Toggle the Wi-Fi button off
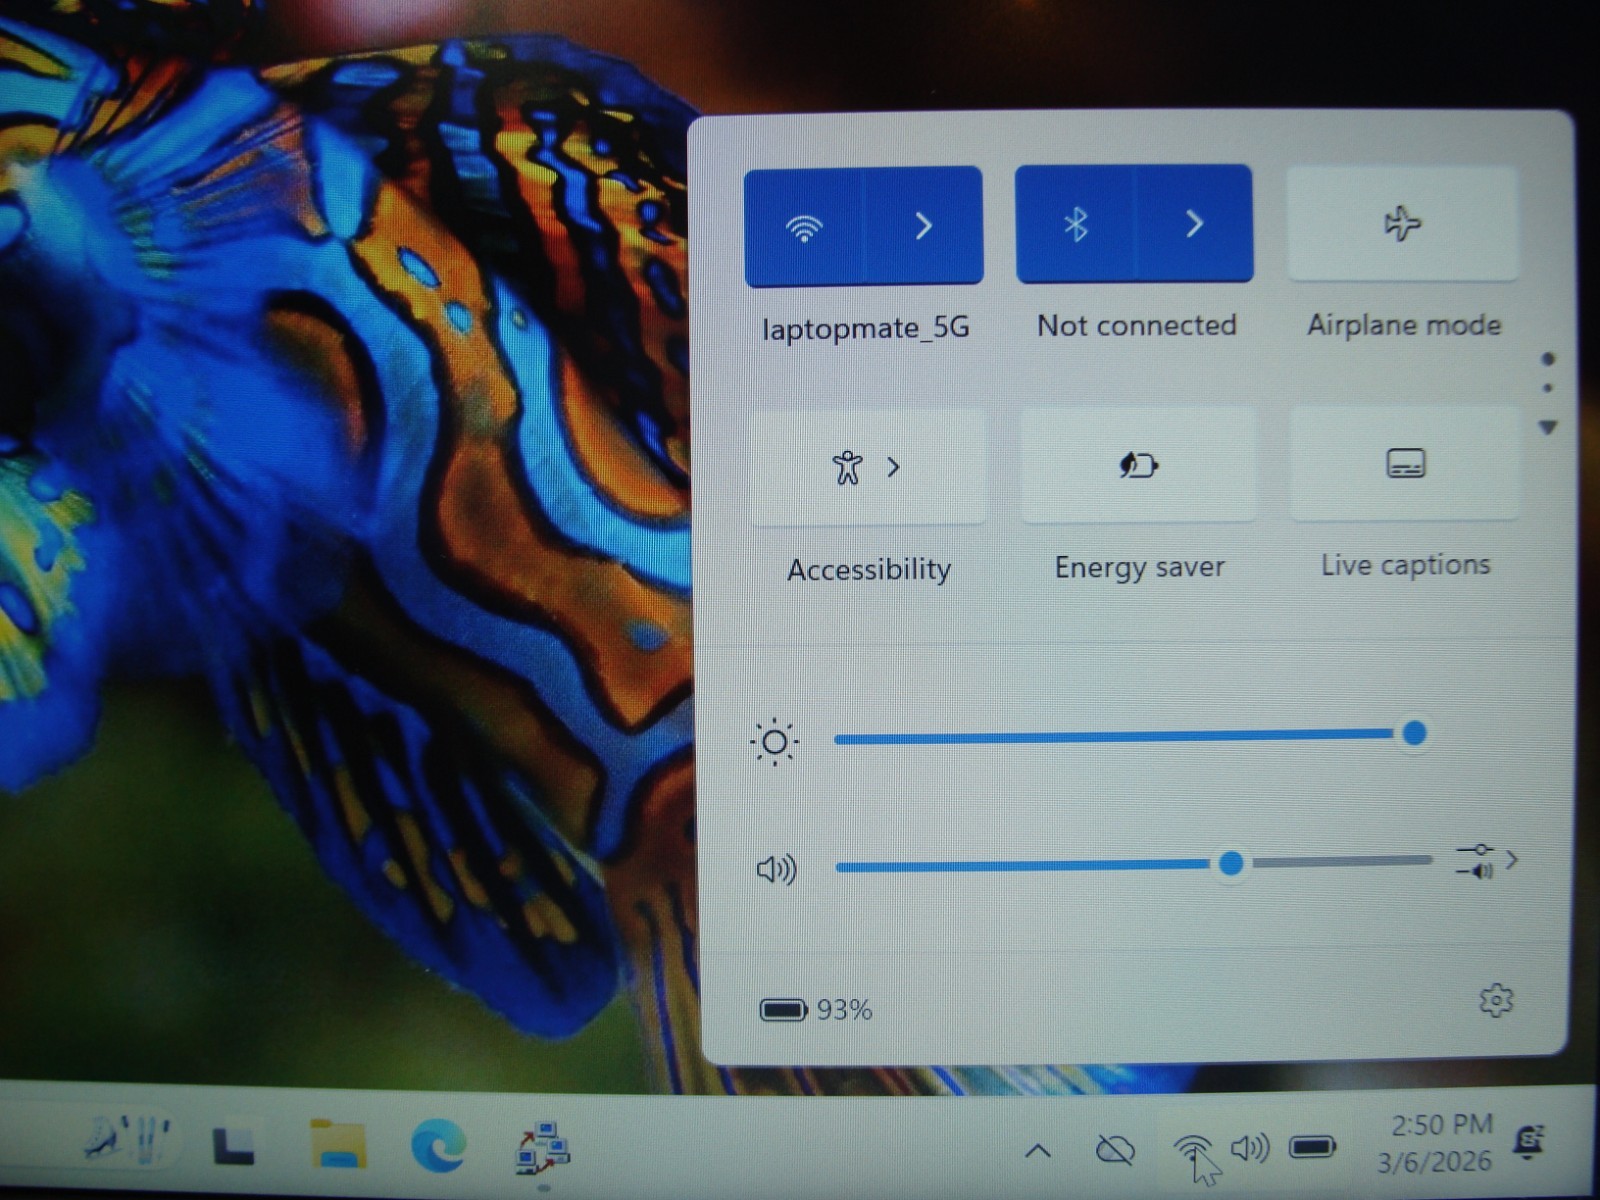The width and height of the screenshot is (1600, 1200). pos(803,226)
